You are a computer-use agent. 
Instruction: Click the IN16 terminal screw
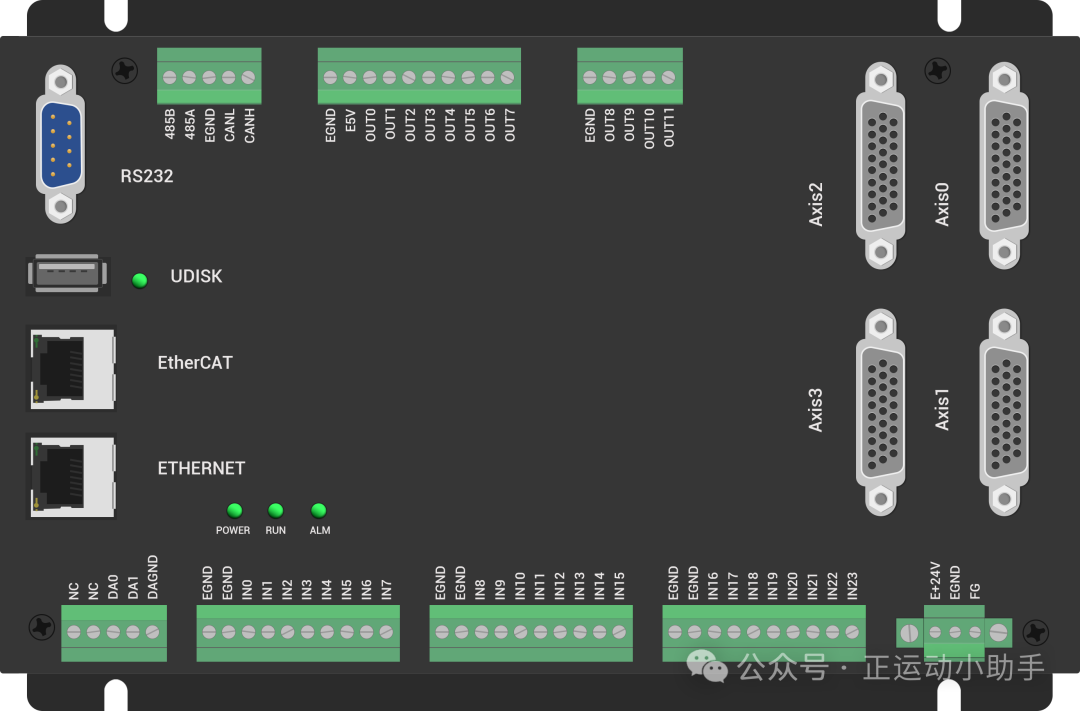(714, 632)
